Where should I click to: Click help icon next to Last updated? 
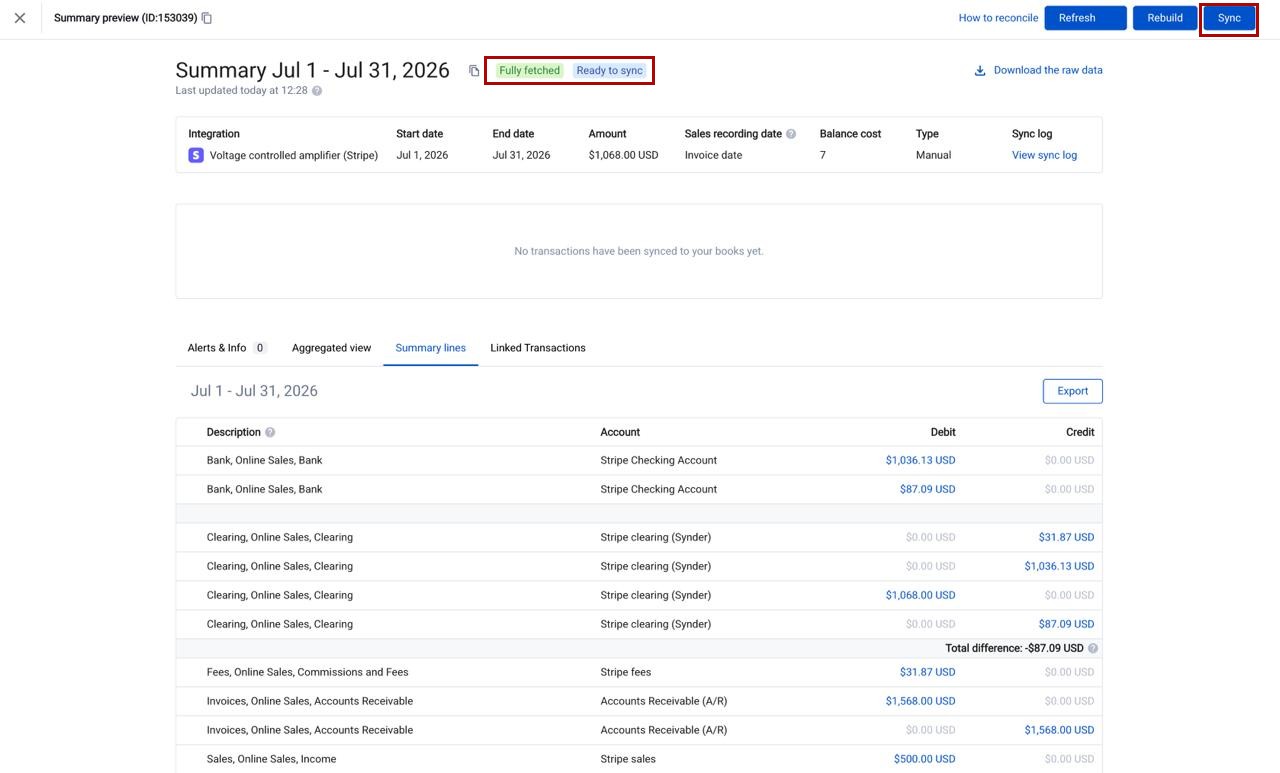317,91
